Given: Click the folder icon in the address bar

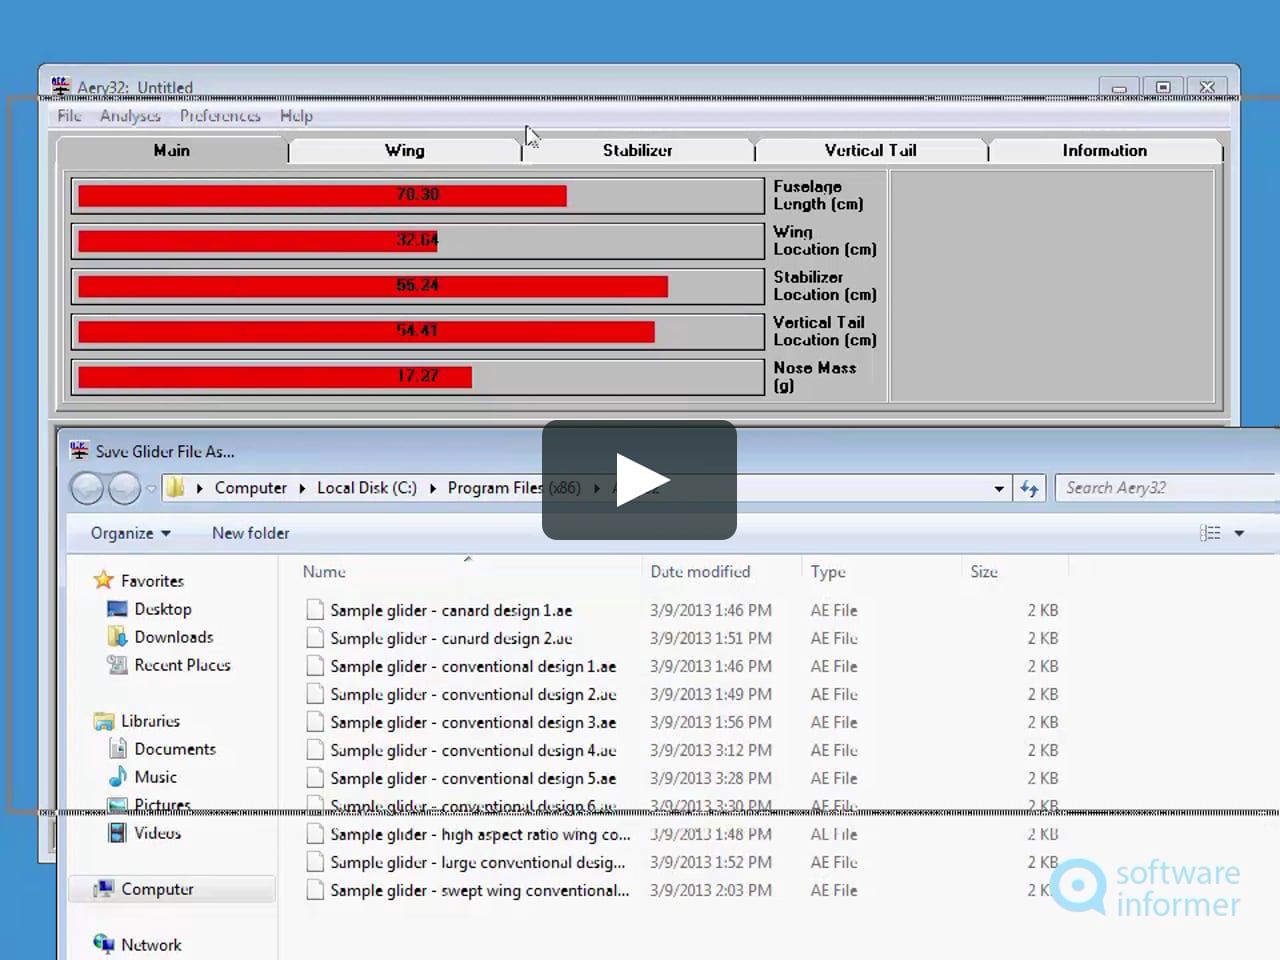Looking at the screenshot, I should click(x=175, y=488).
